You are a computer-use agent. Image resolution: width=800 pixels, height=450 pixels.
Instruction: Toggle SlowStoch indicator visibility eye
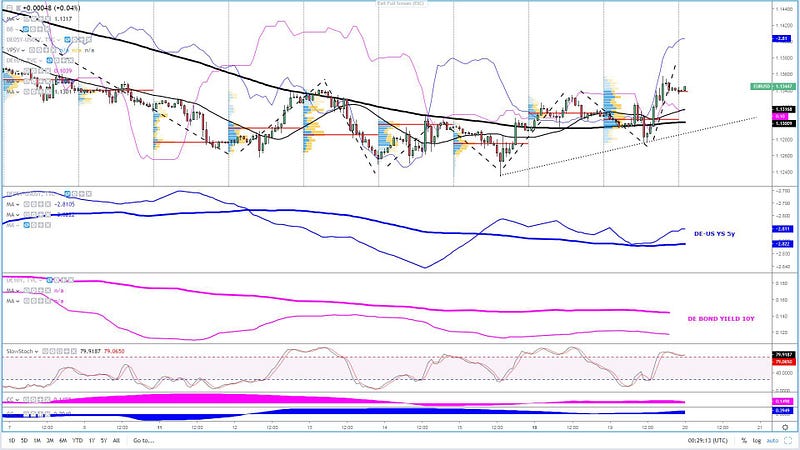point(44,352)
